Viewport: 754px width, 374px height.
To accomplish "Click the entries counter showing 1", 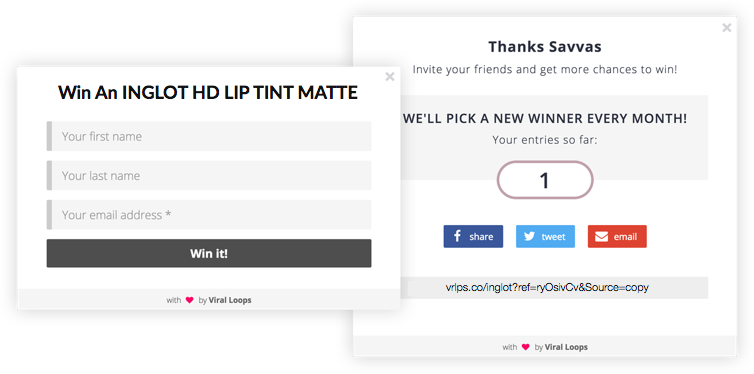I will click(x=545, y=180).
